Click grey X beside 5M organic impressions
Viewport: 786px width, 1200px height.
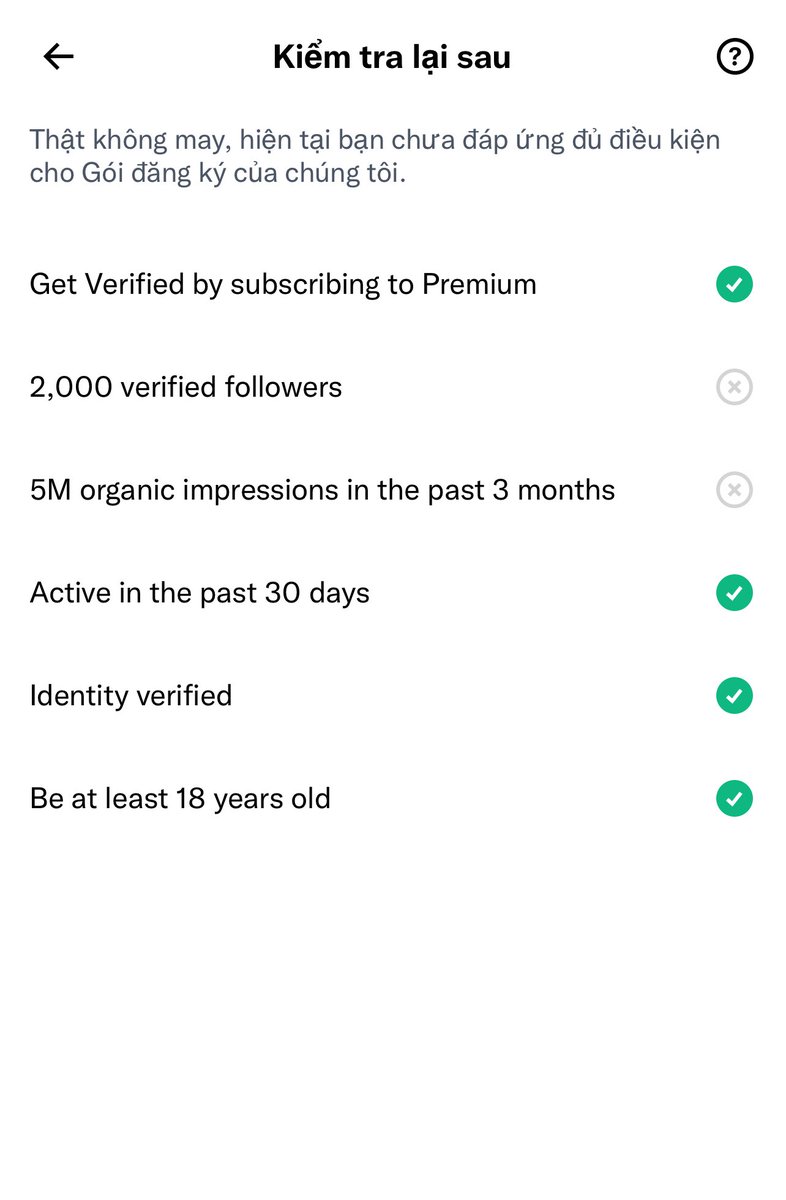(734, 490)
